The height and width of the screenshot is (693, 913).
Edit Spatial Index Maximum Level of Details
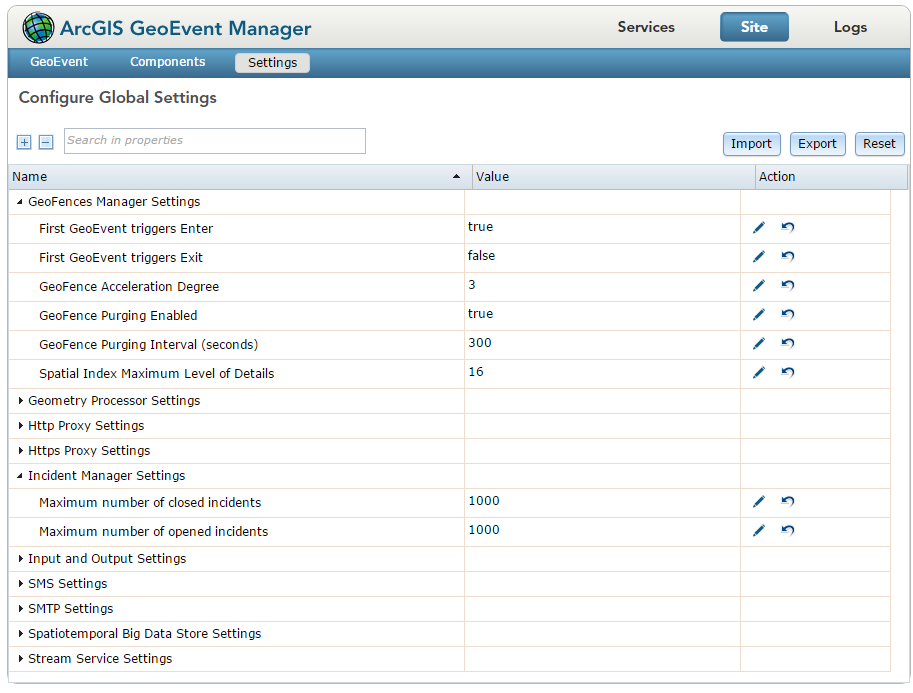coord(759,373)
